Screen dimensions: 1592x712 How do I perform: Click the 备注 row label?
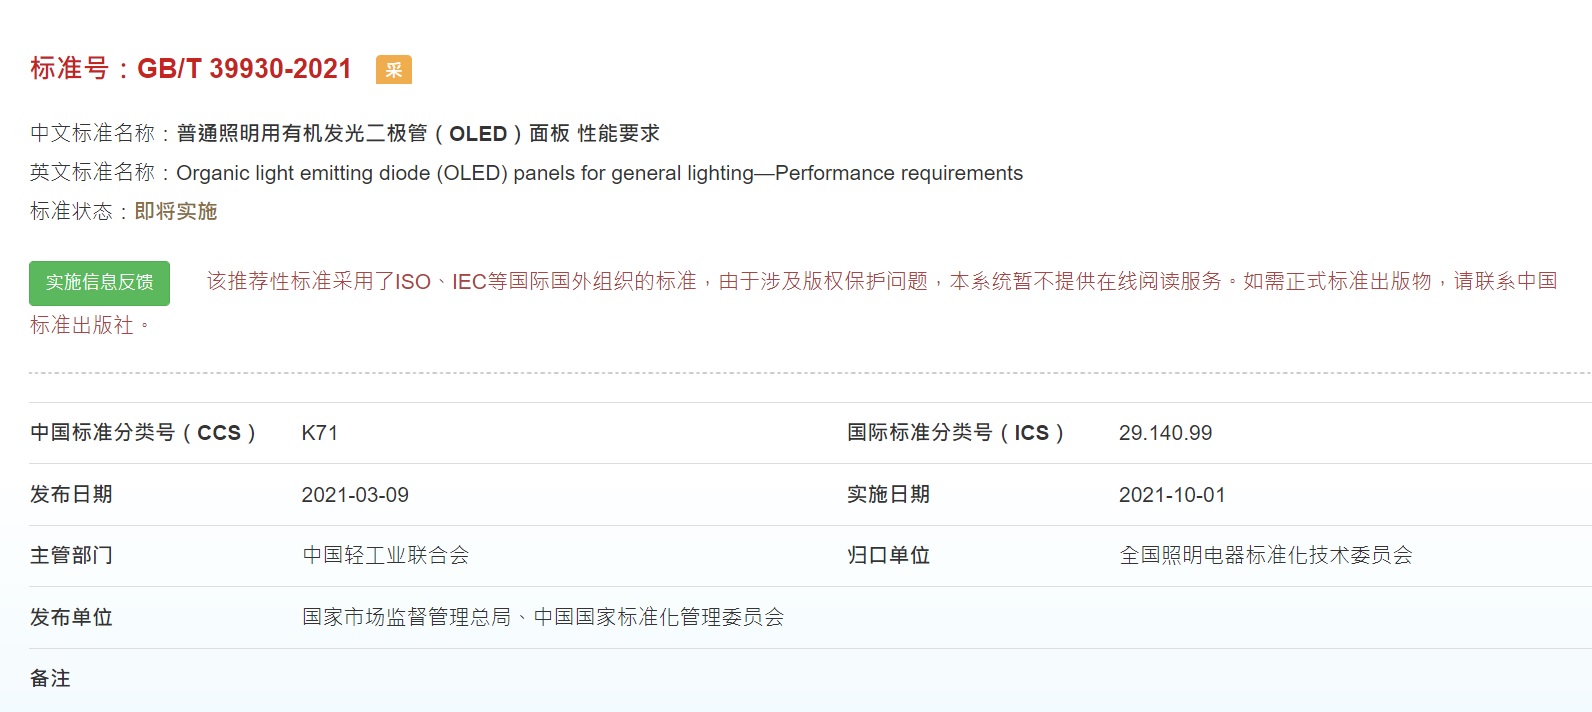50,678
